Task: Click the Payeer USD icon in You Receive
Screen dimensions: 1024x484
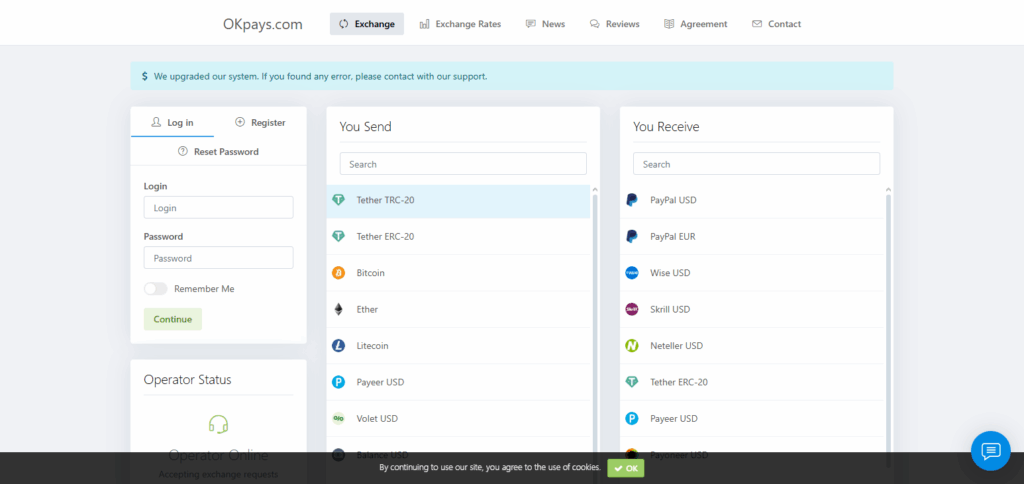Action: pyautogui.click(x=632, y=419)
